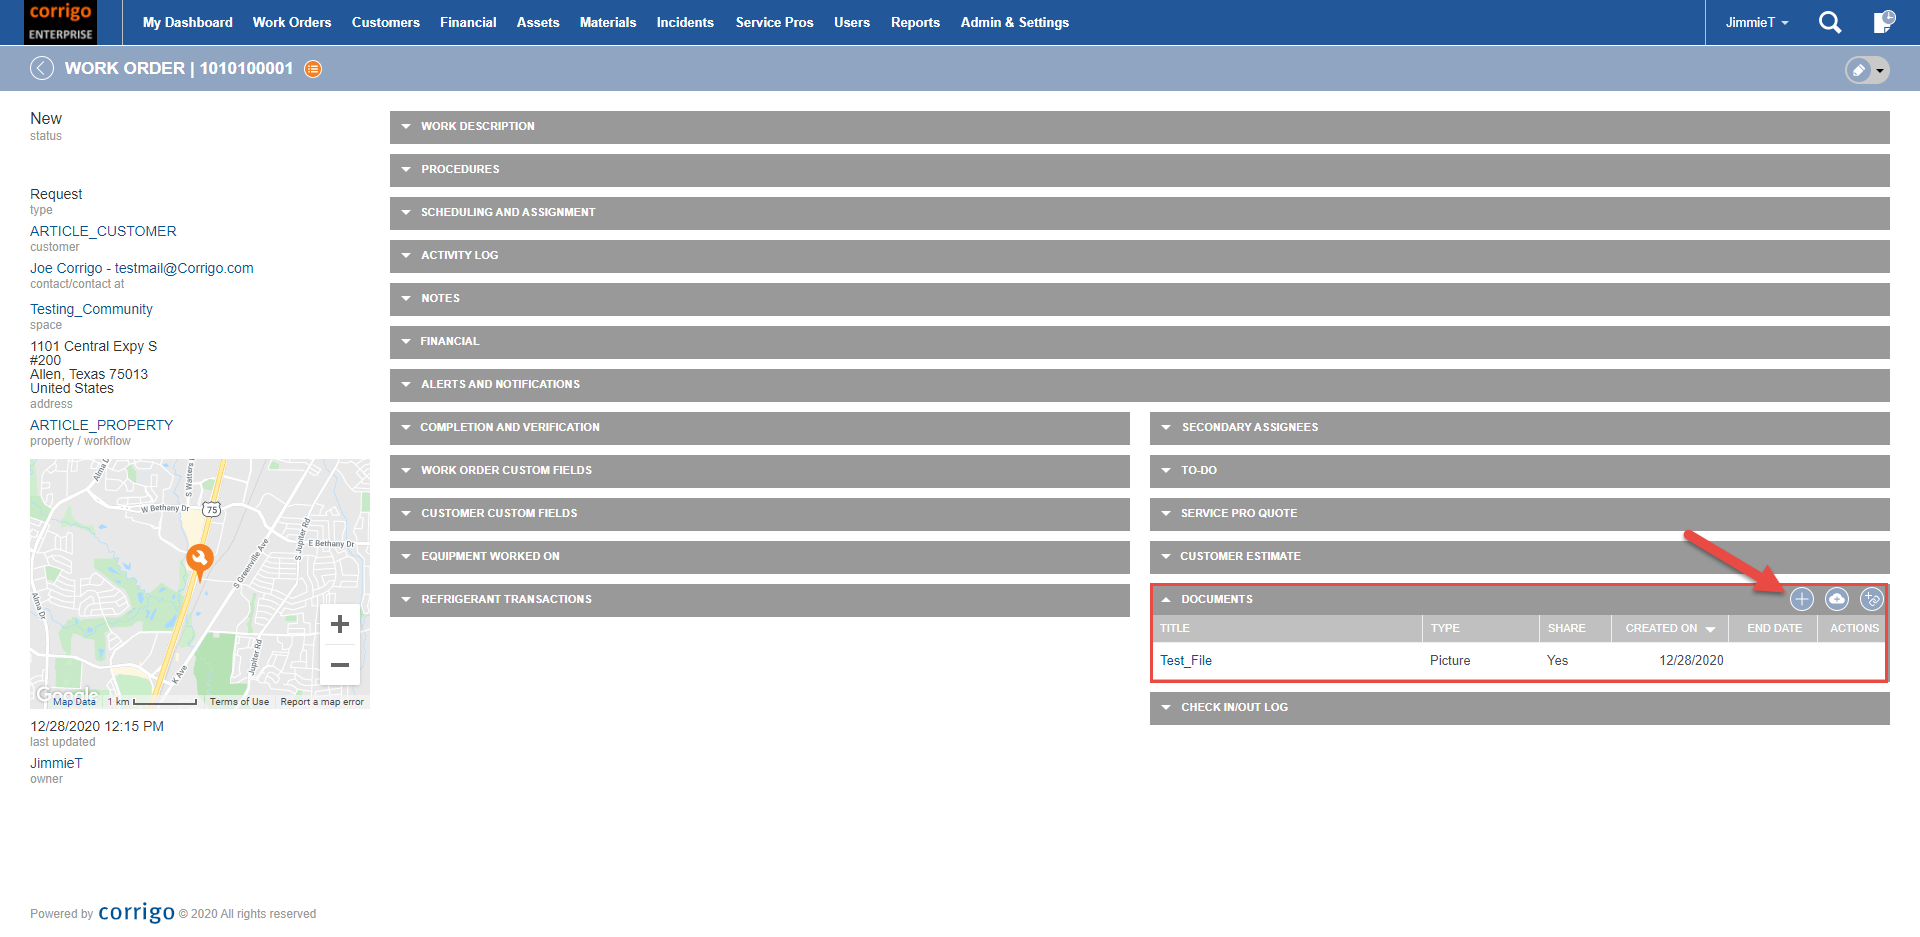This screenshot has width=1920, height=937.
Task: Open the Work Orders menu
Action: tap(292, 22)
